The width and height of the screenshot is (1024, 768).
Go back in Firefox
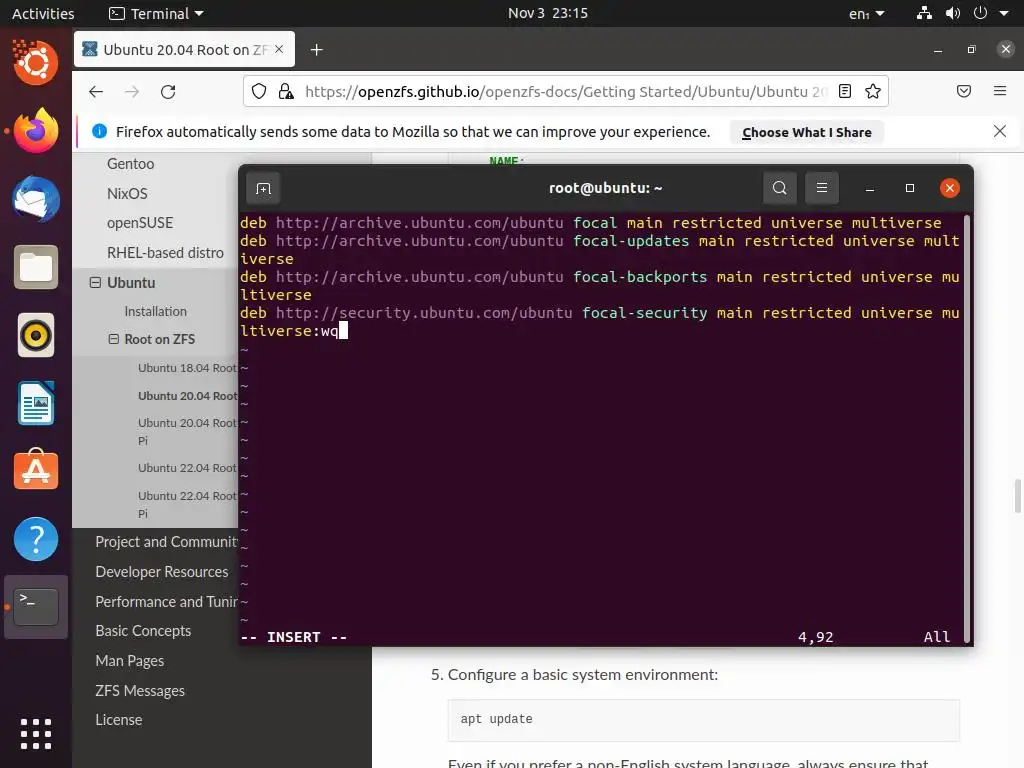point(96,91)
